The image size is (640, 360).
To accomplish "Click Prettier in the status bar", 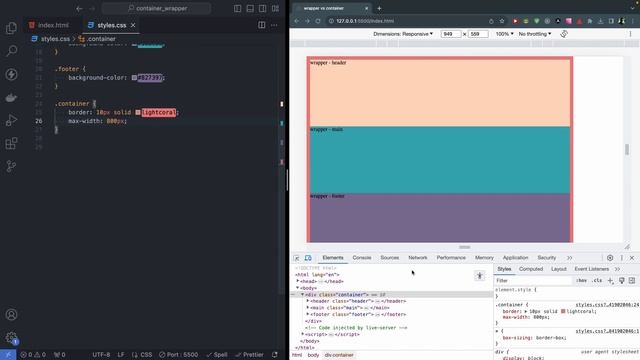I will click(x=249, y=355).
